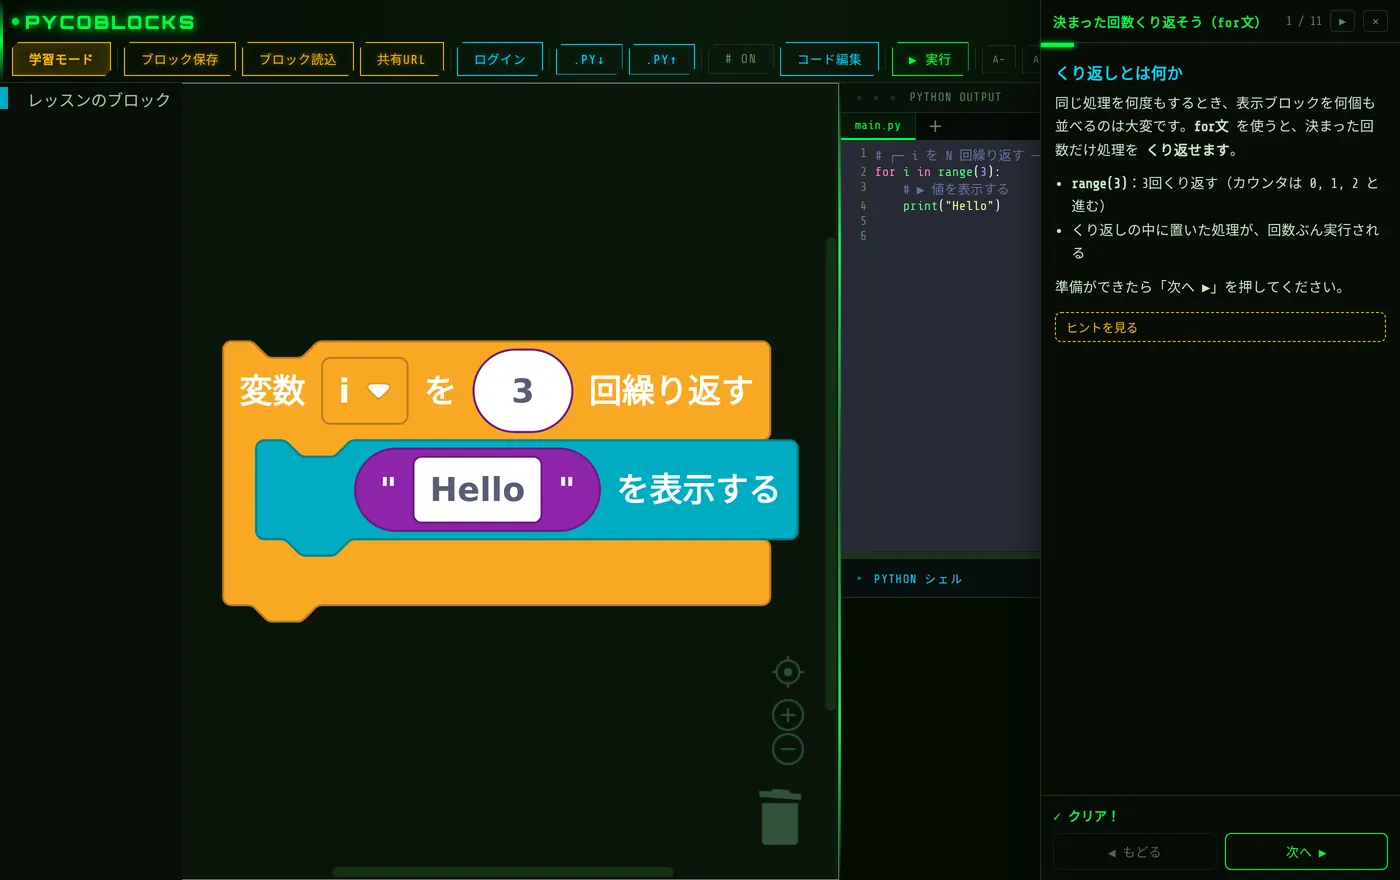Click the lesson progress bar
This screenshot has height=880, width=1400.
[1220, 45]
